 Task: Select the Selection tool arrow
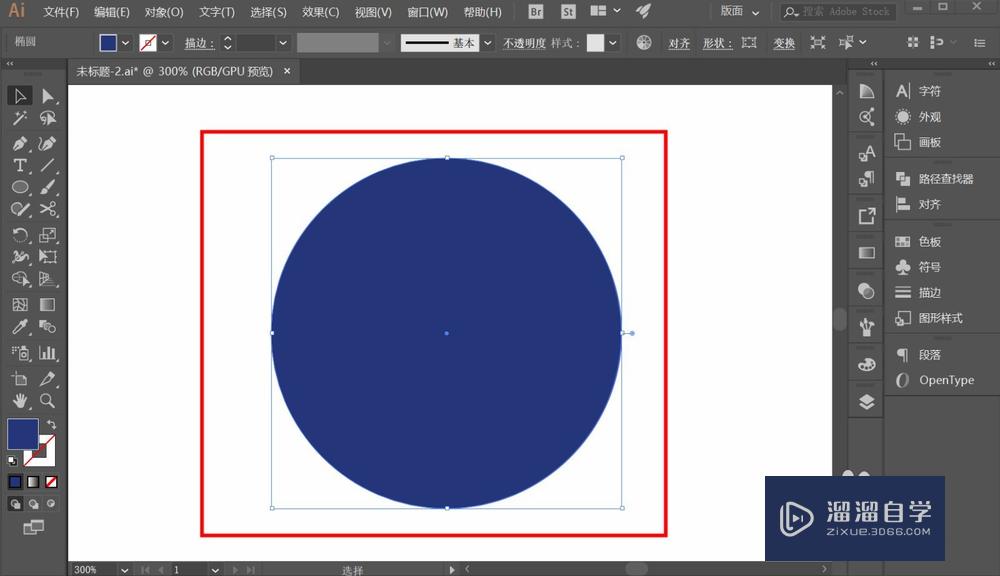(20, 96)
